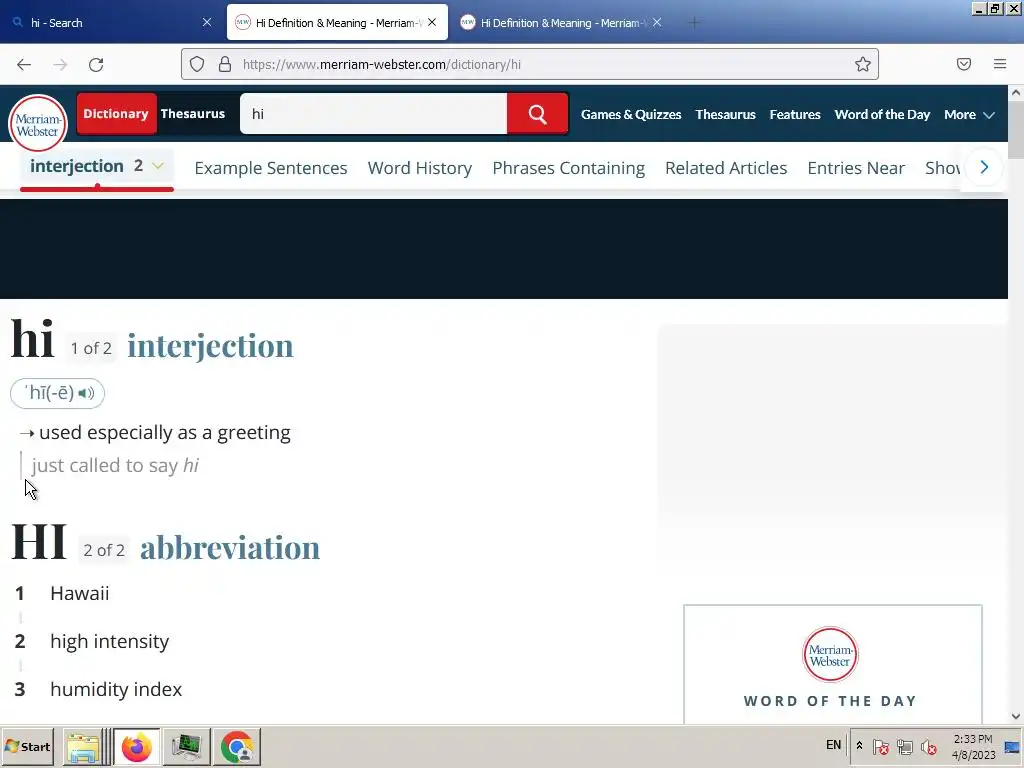Viewport: 1024px width, 768px height.
Task: Open the Word of the Day link
Action: click(882, 114)
